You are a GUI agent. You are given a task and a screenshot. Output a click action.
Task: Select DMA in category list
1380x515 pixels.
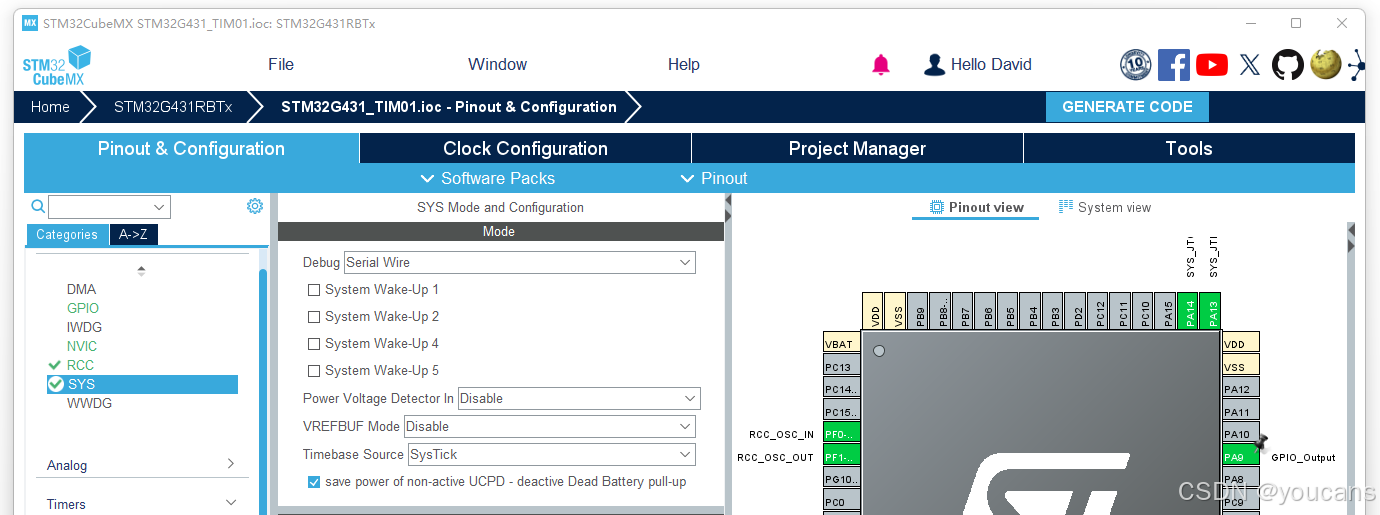tap(81, 289)
